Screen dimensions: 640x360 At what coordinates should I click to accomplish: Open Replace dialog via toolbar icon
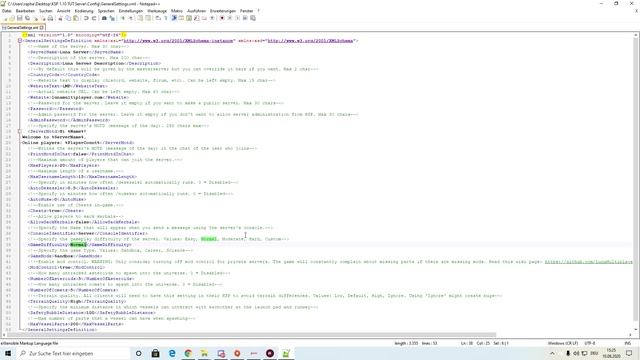coord(112,18)
